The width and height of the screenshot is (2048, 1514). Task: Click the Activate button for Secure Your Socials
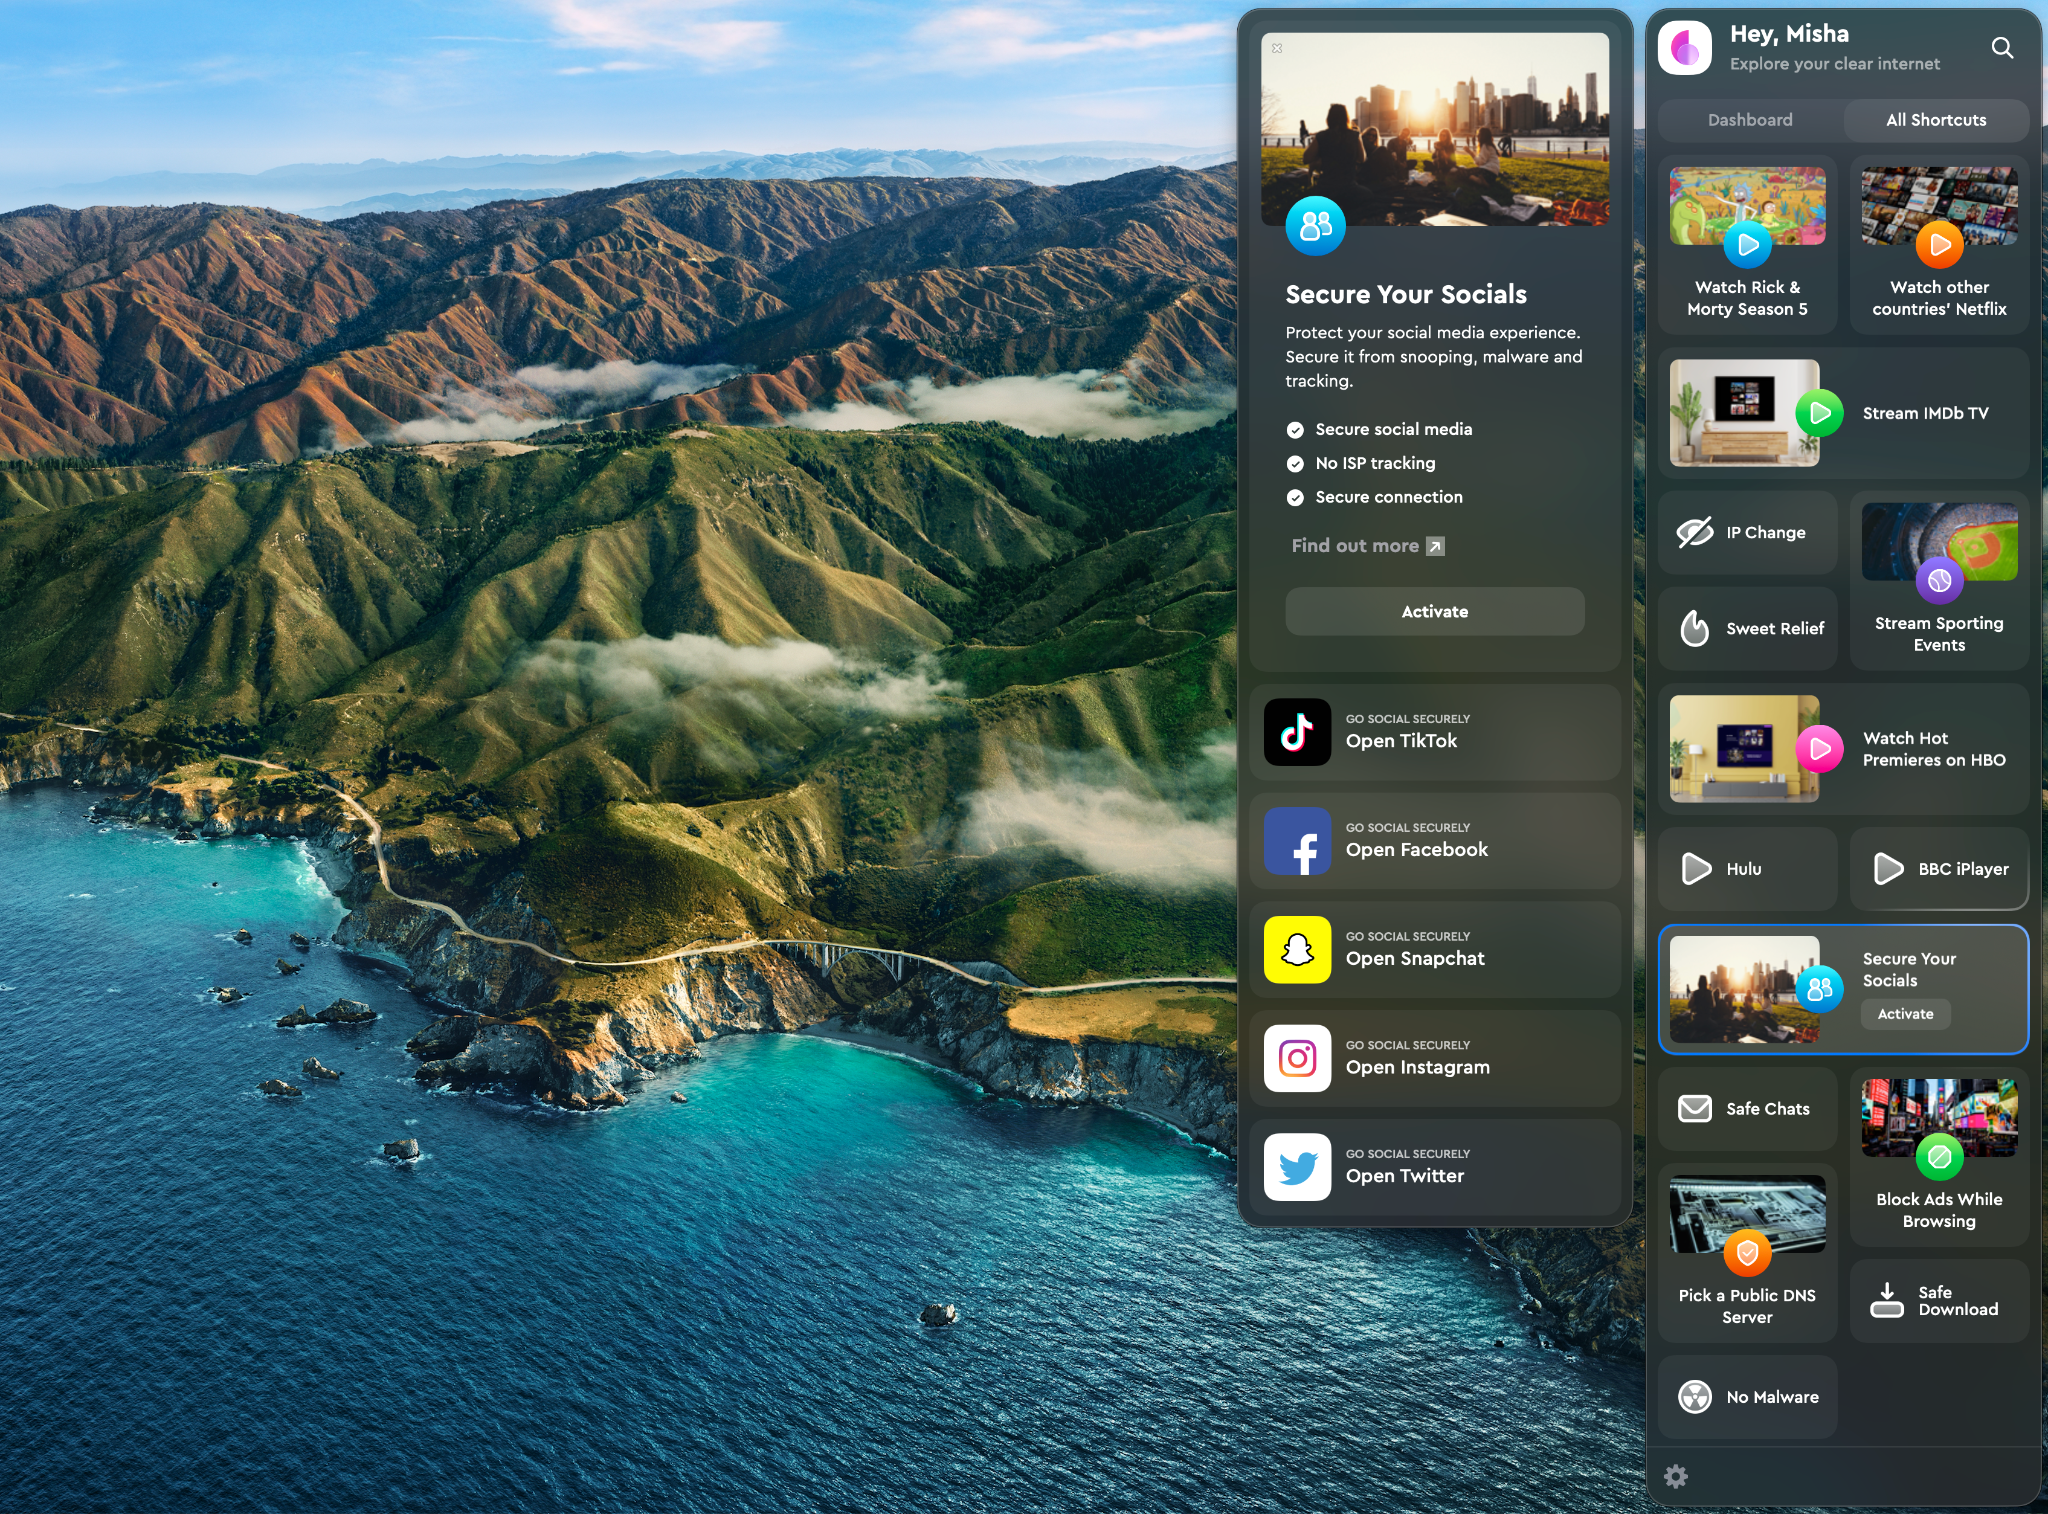(1434, 611)
